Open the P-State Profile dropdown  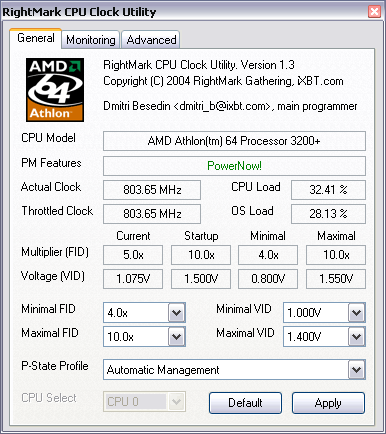coord(356,370)
